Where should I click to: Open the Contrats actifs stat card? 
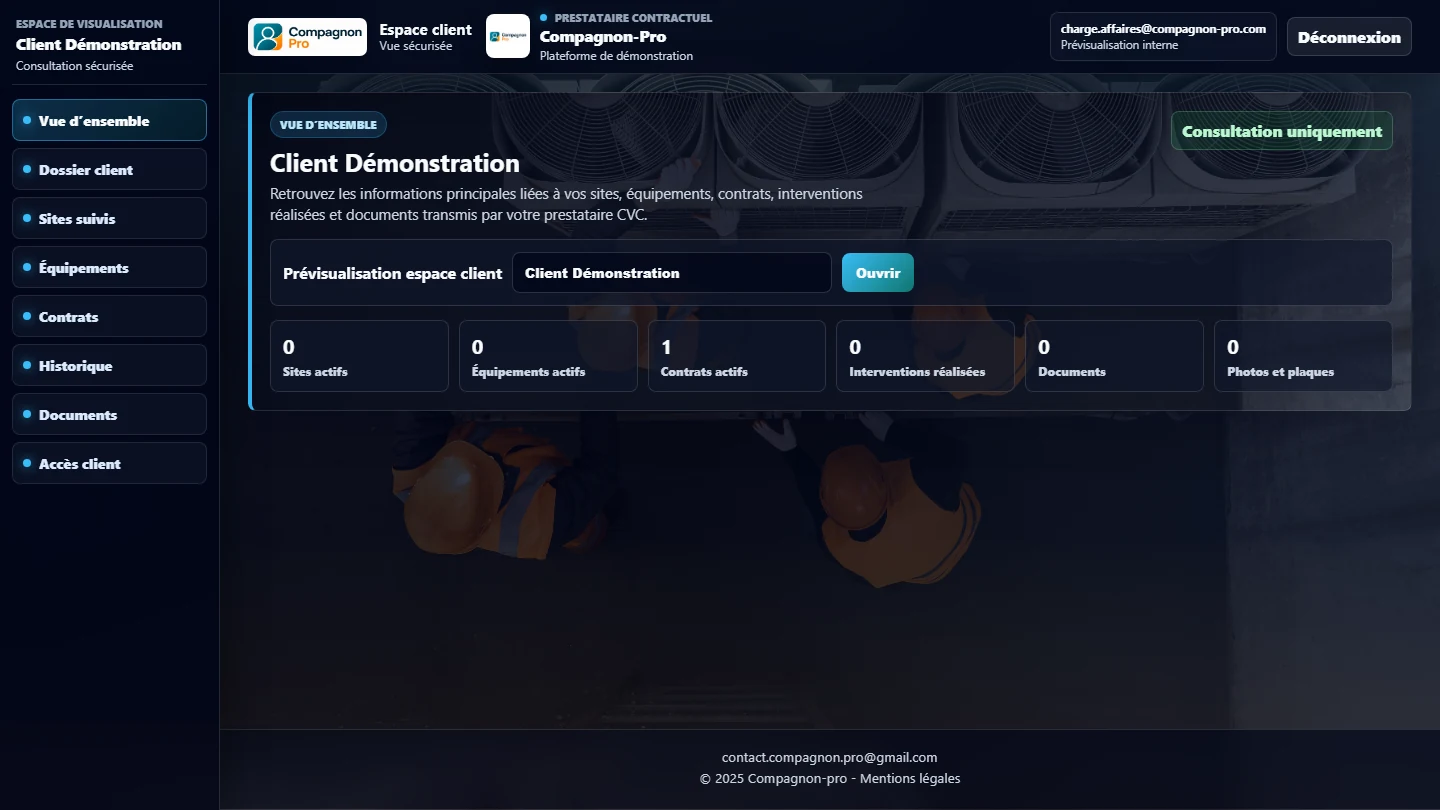click(737, 356)
